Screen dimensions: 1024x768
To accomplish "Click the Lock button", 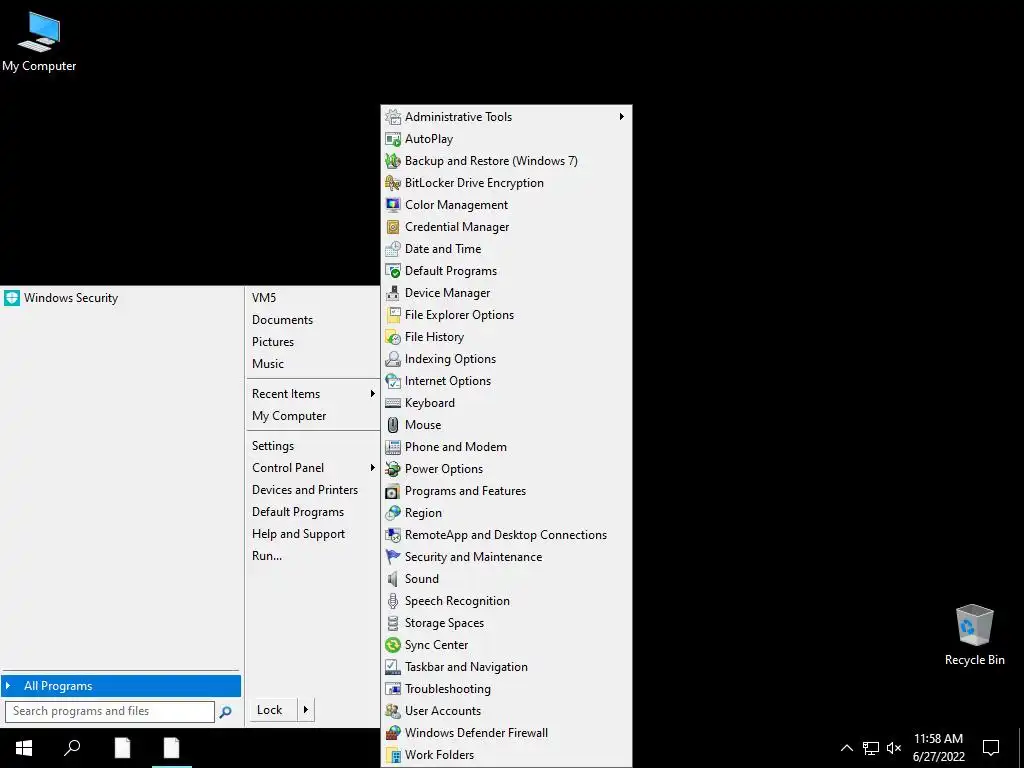I will (273, 710).
